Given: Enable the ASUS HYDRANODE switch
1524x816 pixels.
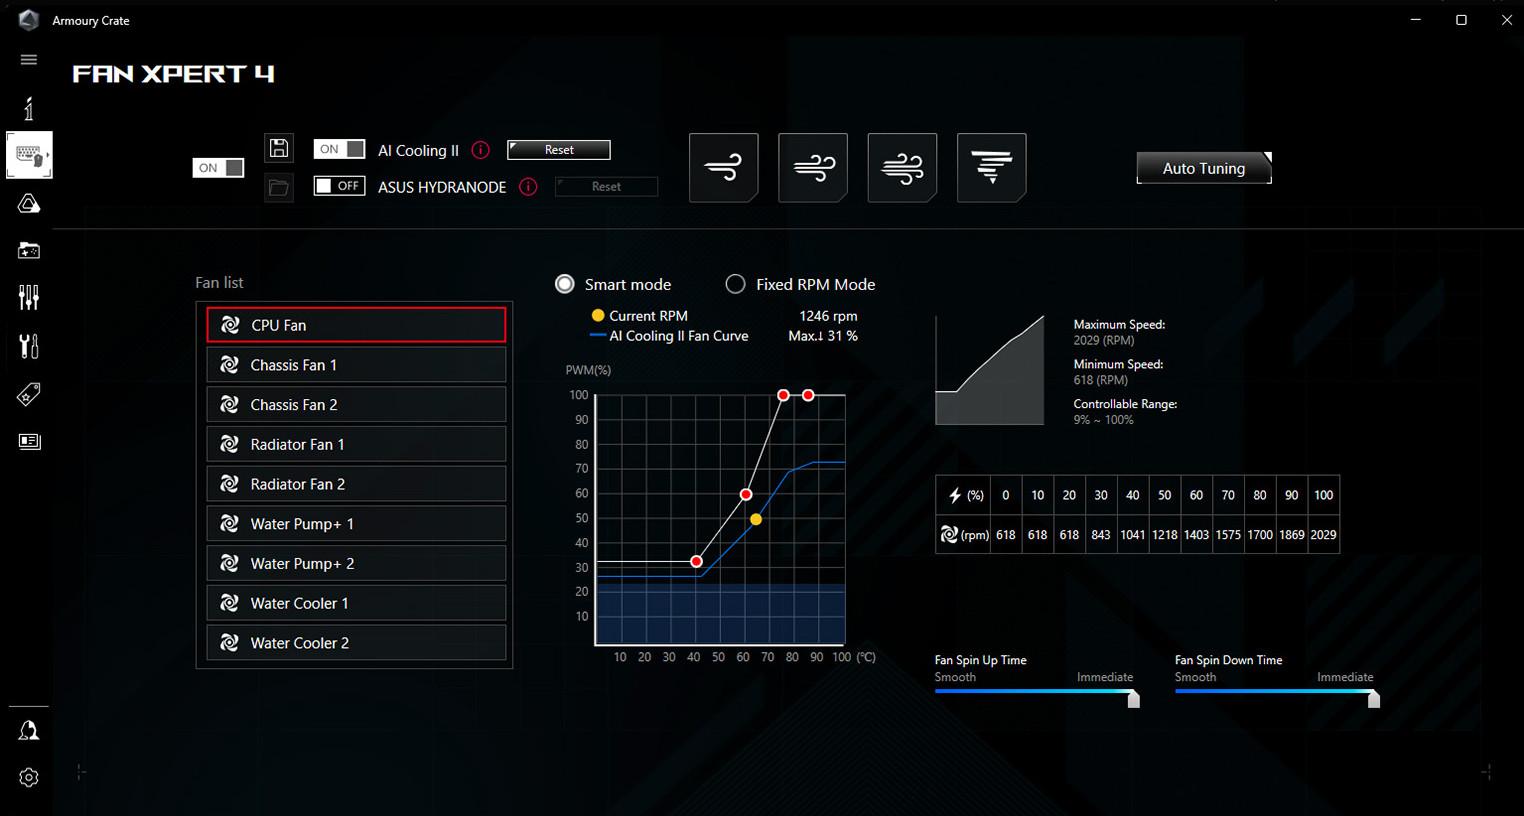Looking at the screenshot, I should click(x=339, y=186).
